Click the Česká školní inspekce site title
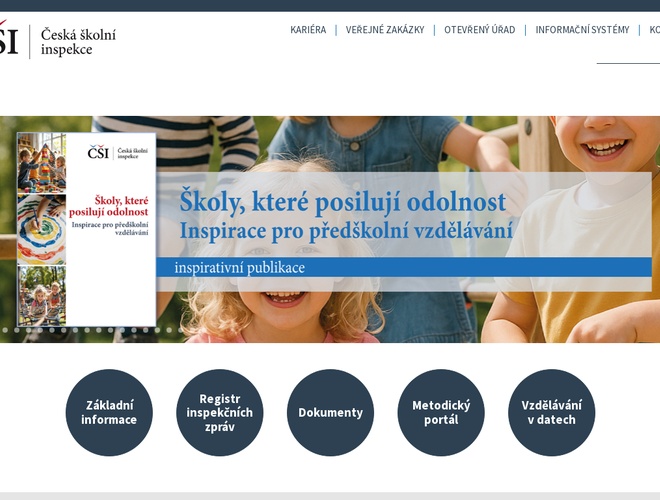 click(x=78, y=41)
